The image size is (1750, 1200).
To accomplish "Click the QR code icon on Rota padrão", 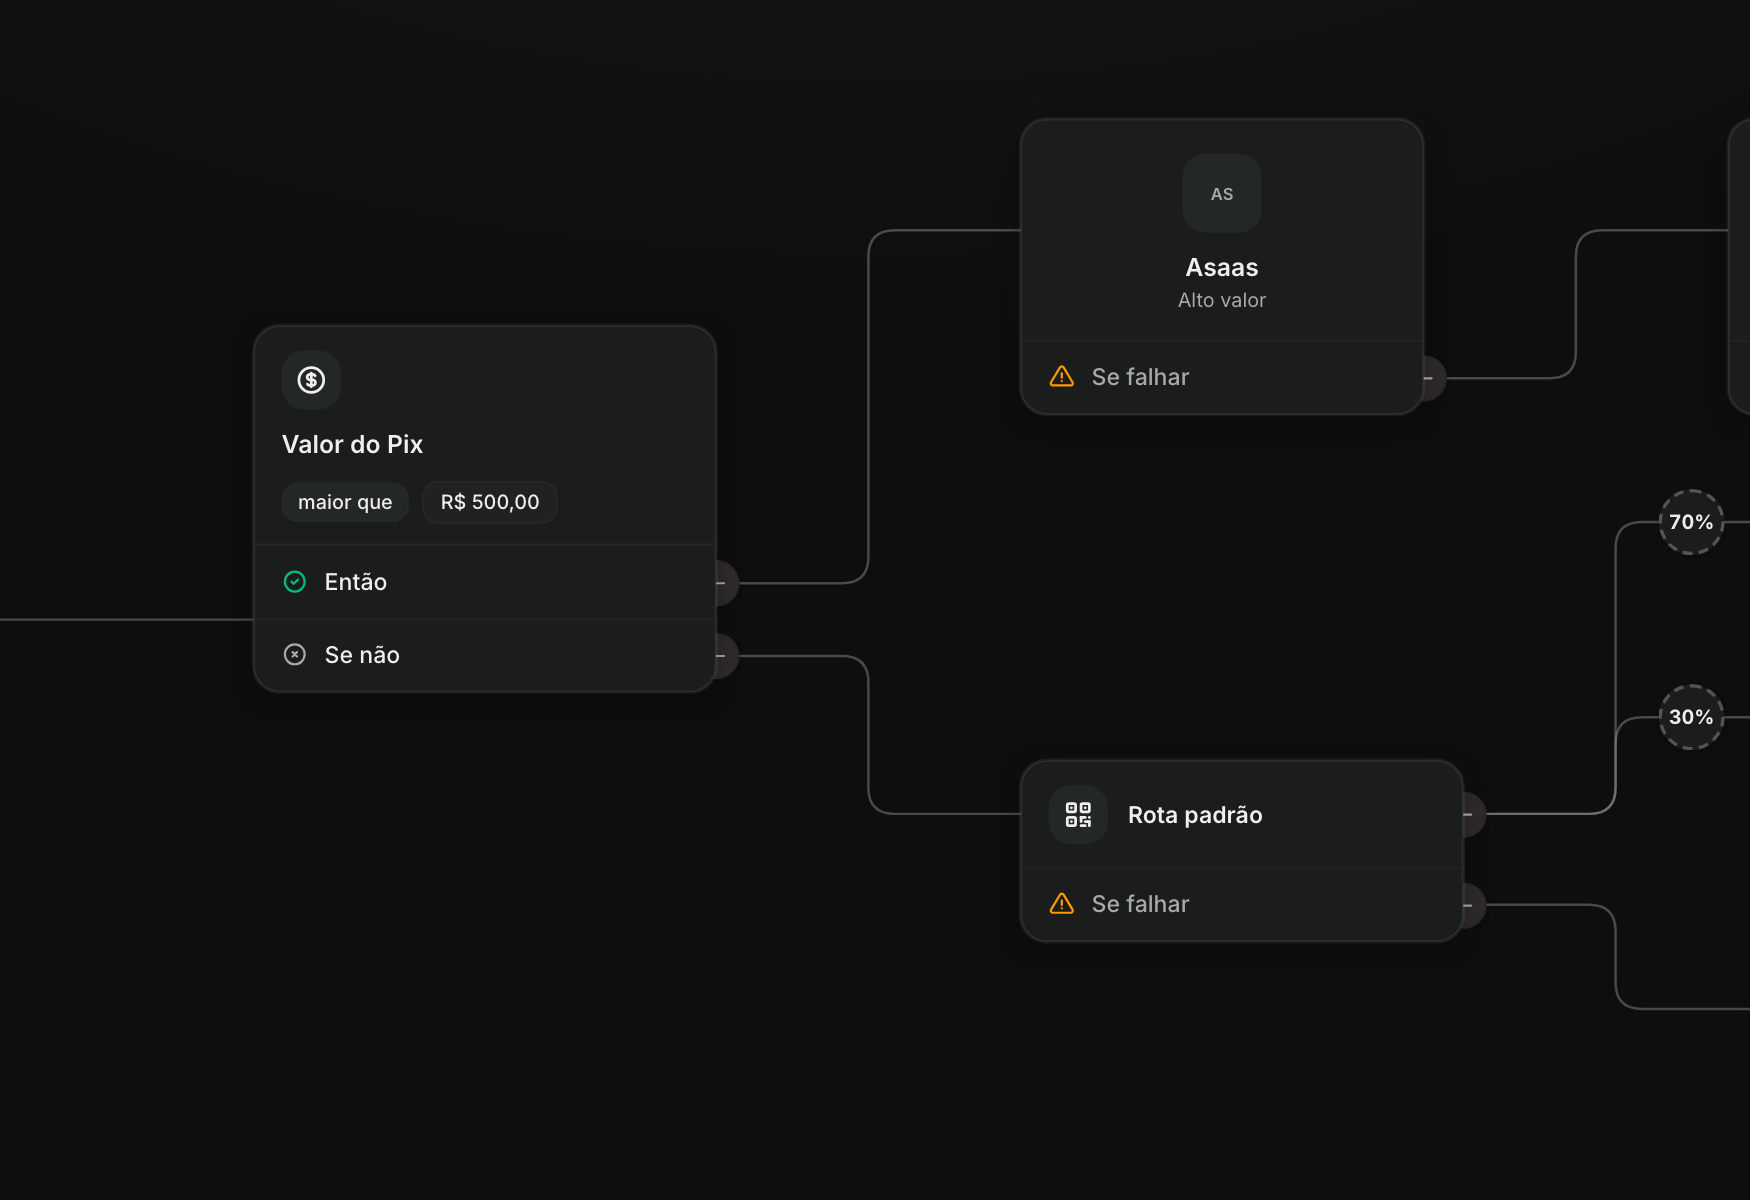I will pos(1078,815).
